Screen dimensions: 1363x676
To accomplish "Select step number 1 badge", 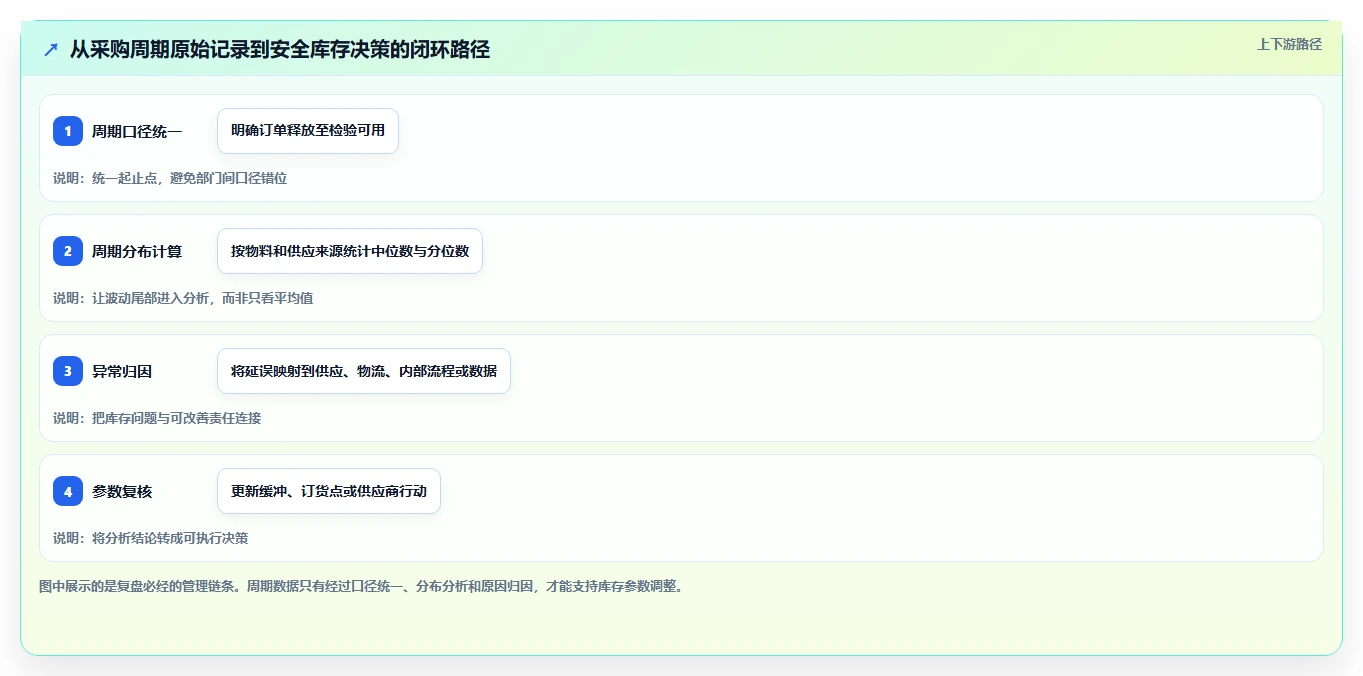I will coord(68,131).
